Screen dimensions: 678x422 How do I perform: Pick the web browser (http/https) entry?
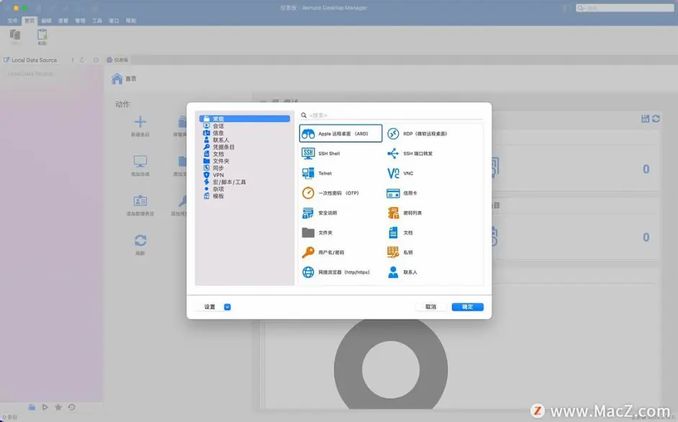336,272
